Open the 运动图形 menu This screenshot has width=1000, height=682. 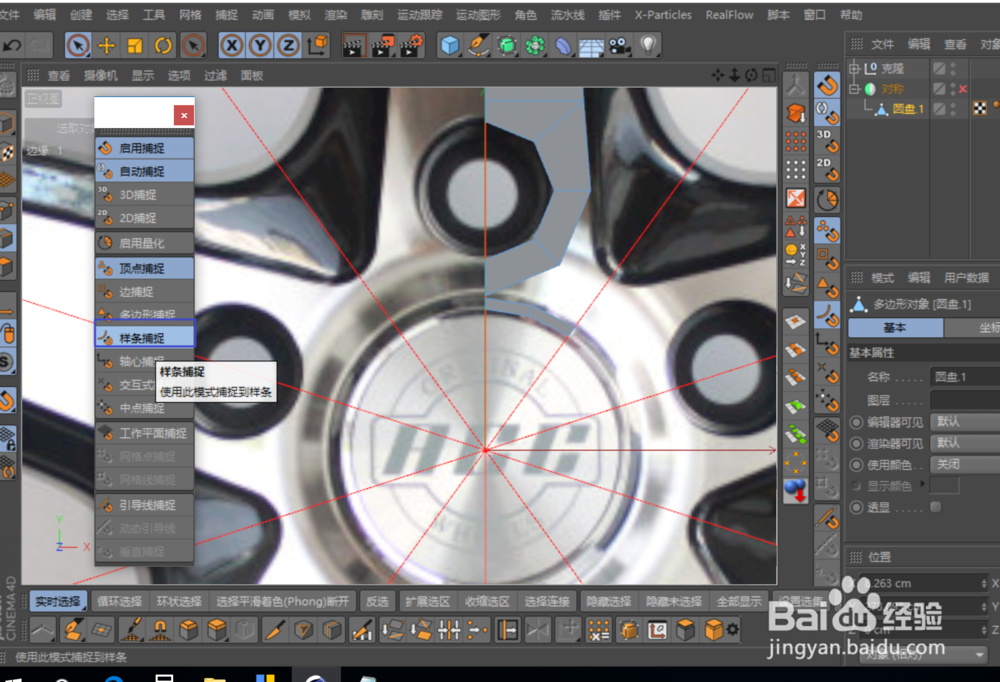tap(478, 15)
